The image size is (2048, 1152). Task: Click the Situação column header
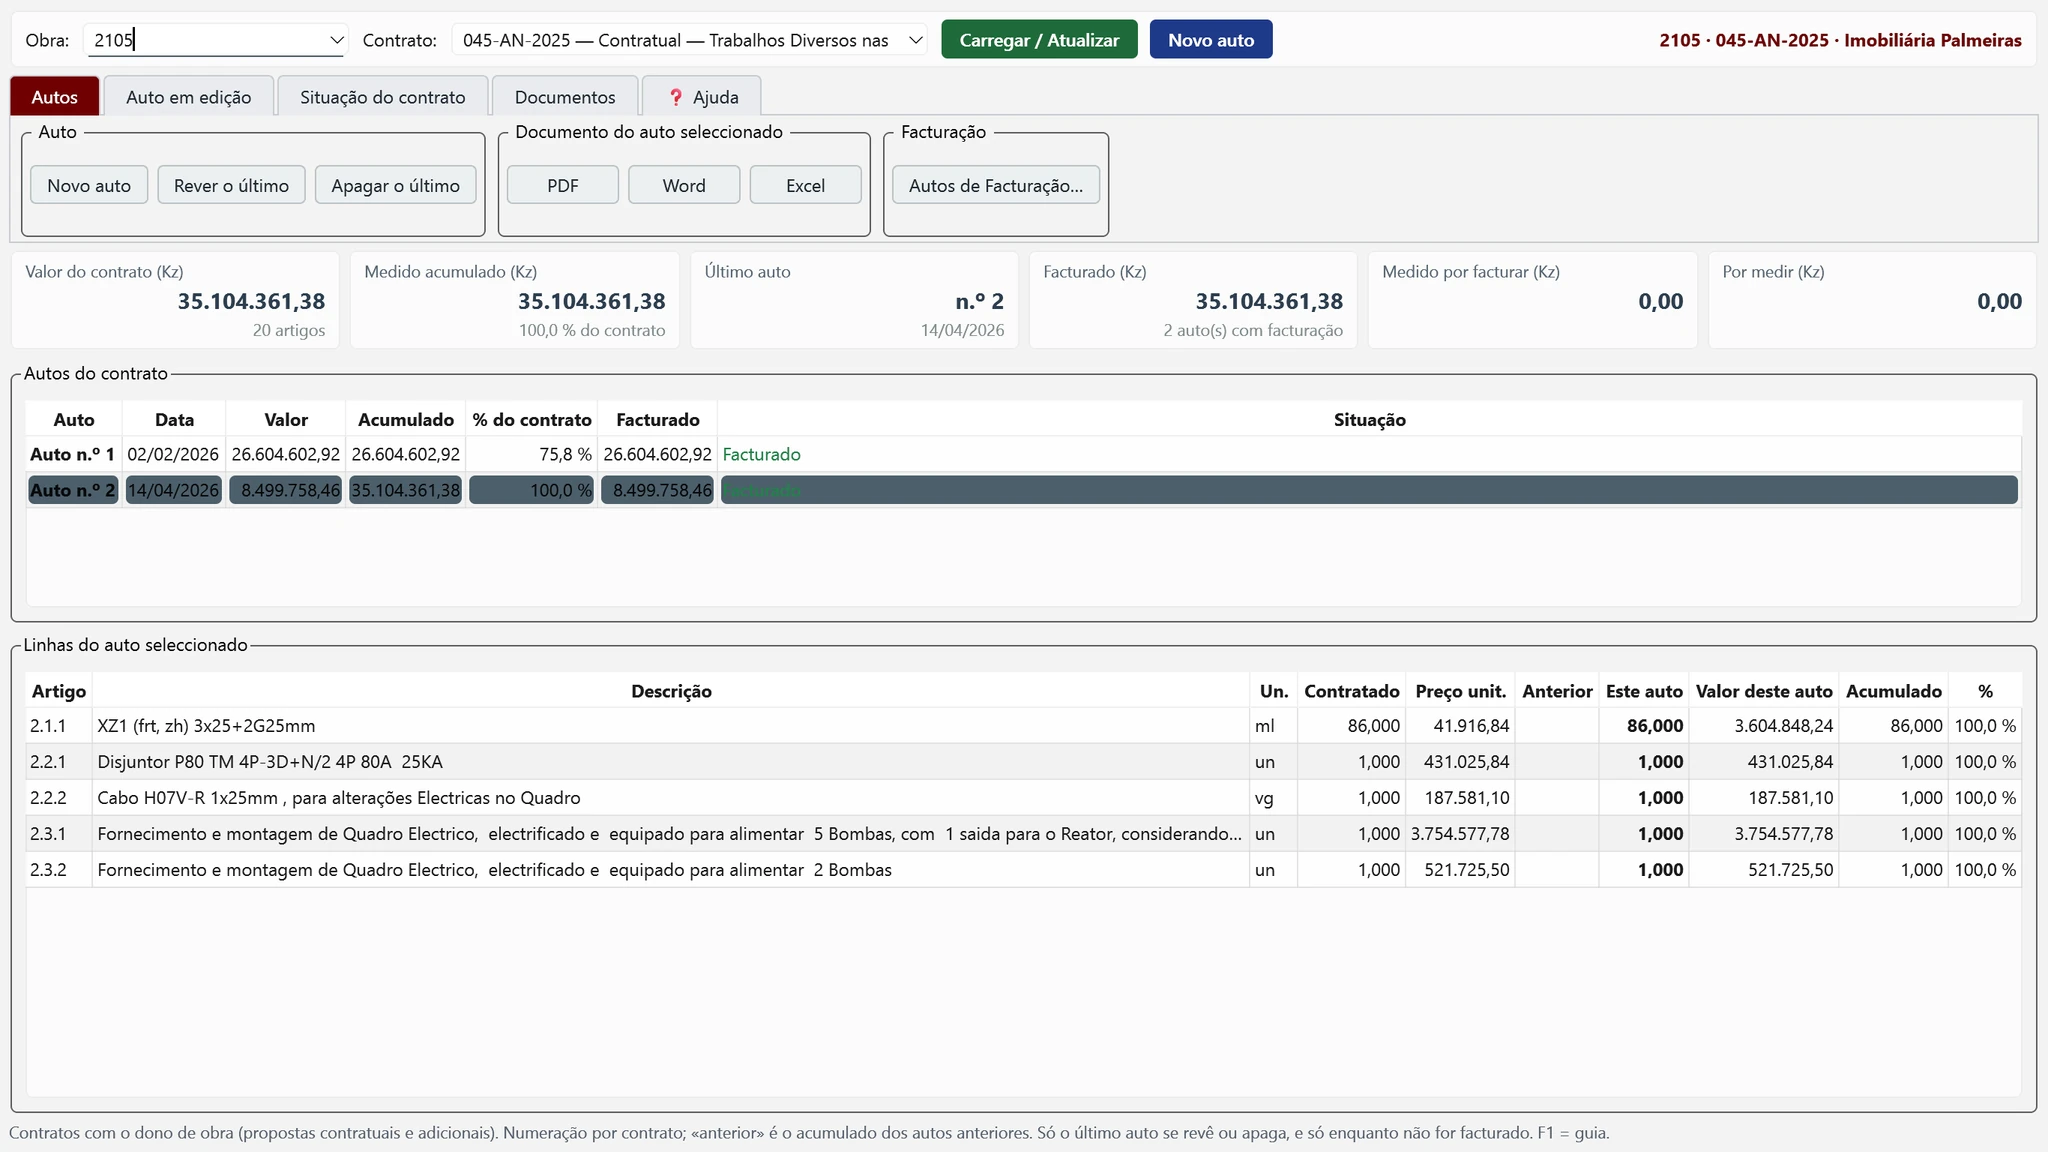1369,420
